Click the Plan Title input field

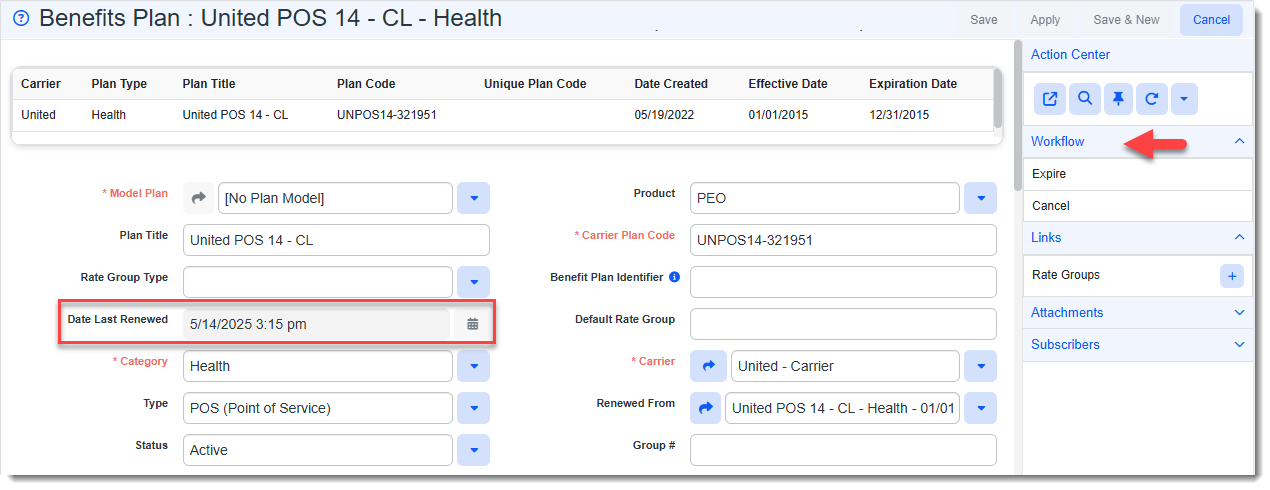[x=336, y=240]
